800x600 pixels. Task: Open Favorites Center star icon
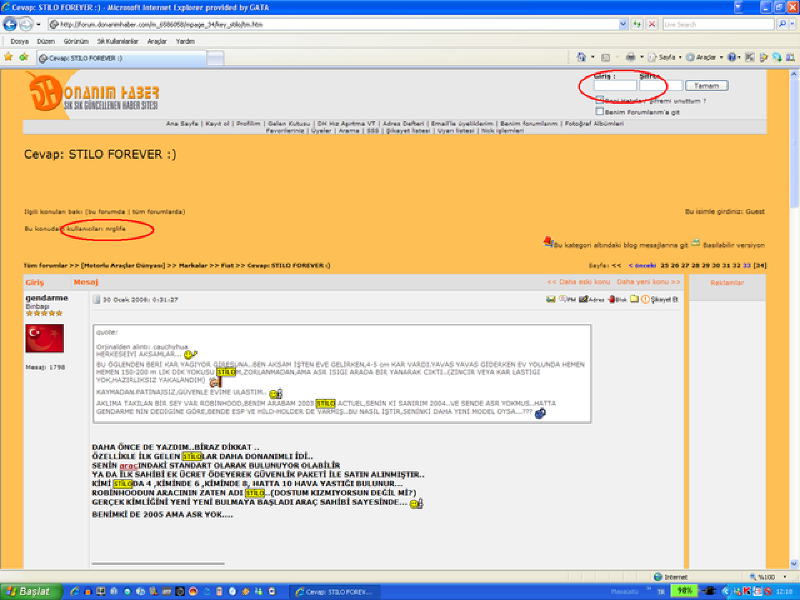9,57
